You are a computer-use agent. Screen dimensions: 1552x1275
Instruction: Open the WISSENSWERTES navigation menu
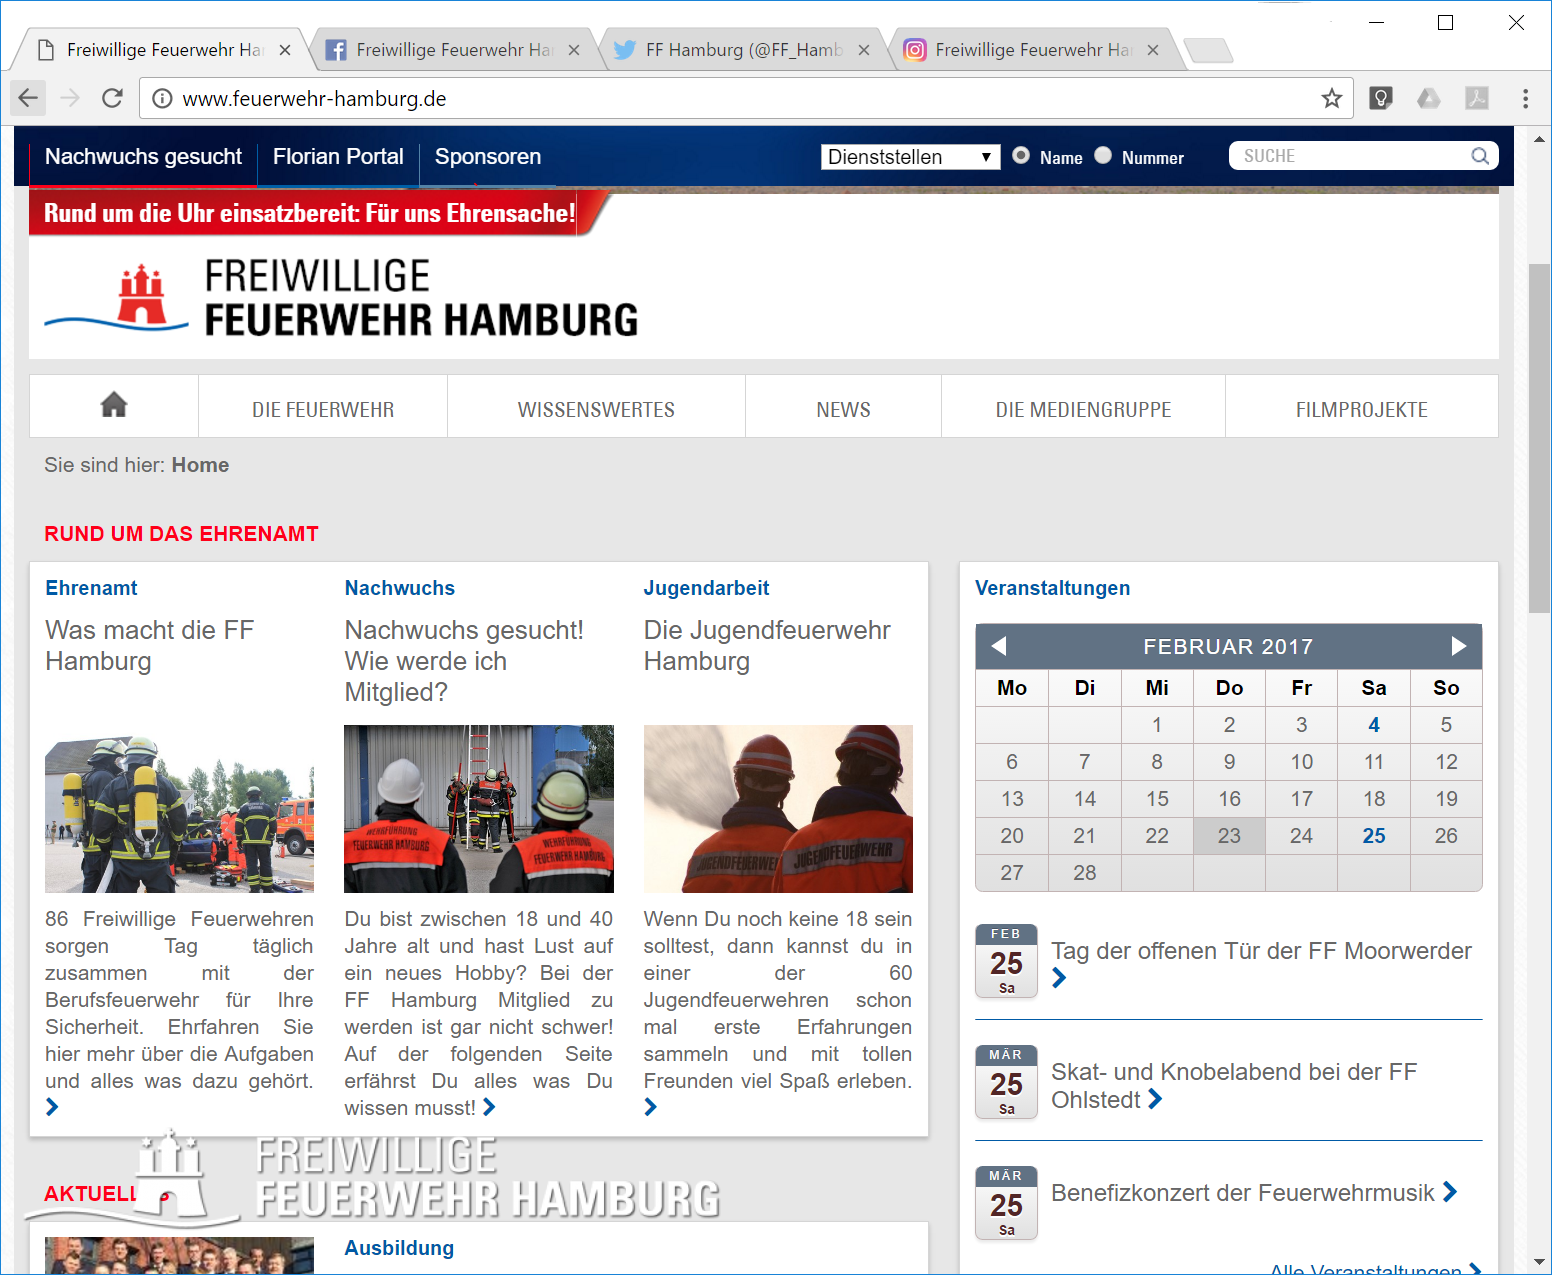(596, 410)
